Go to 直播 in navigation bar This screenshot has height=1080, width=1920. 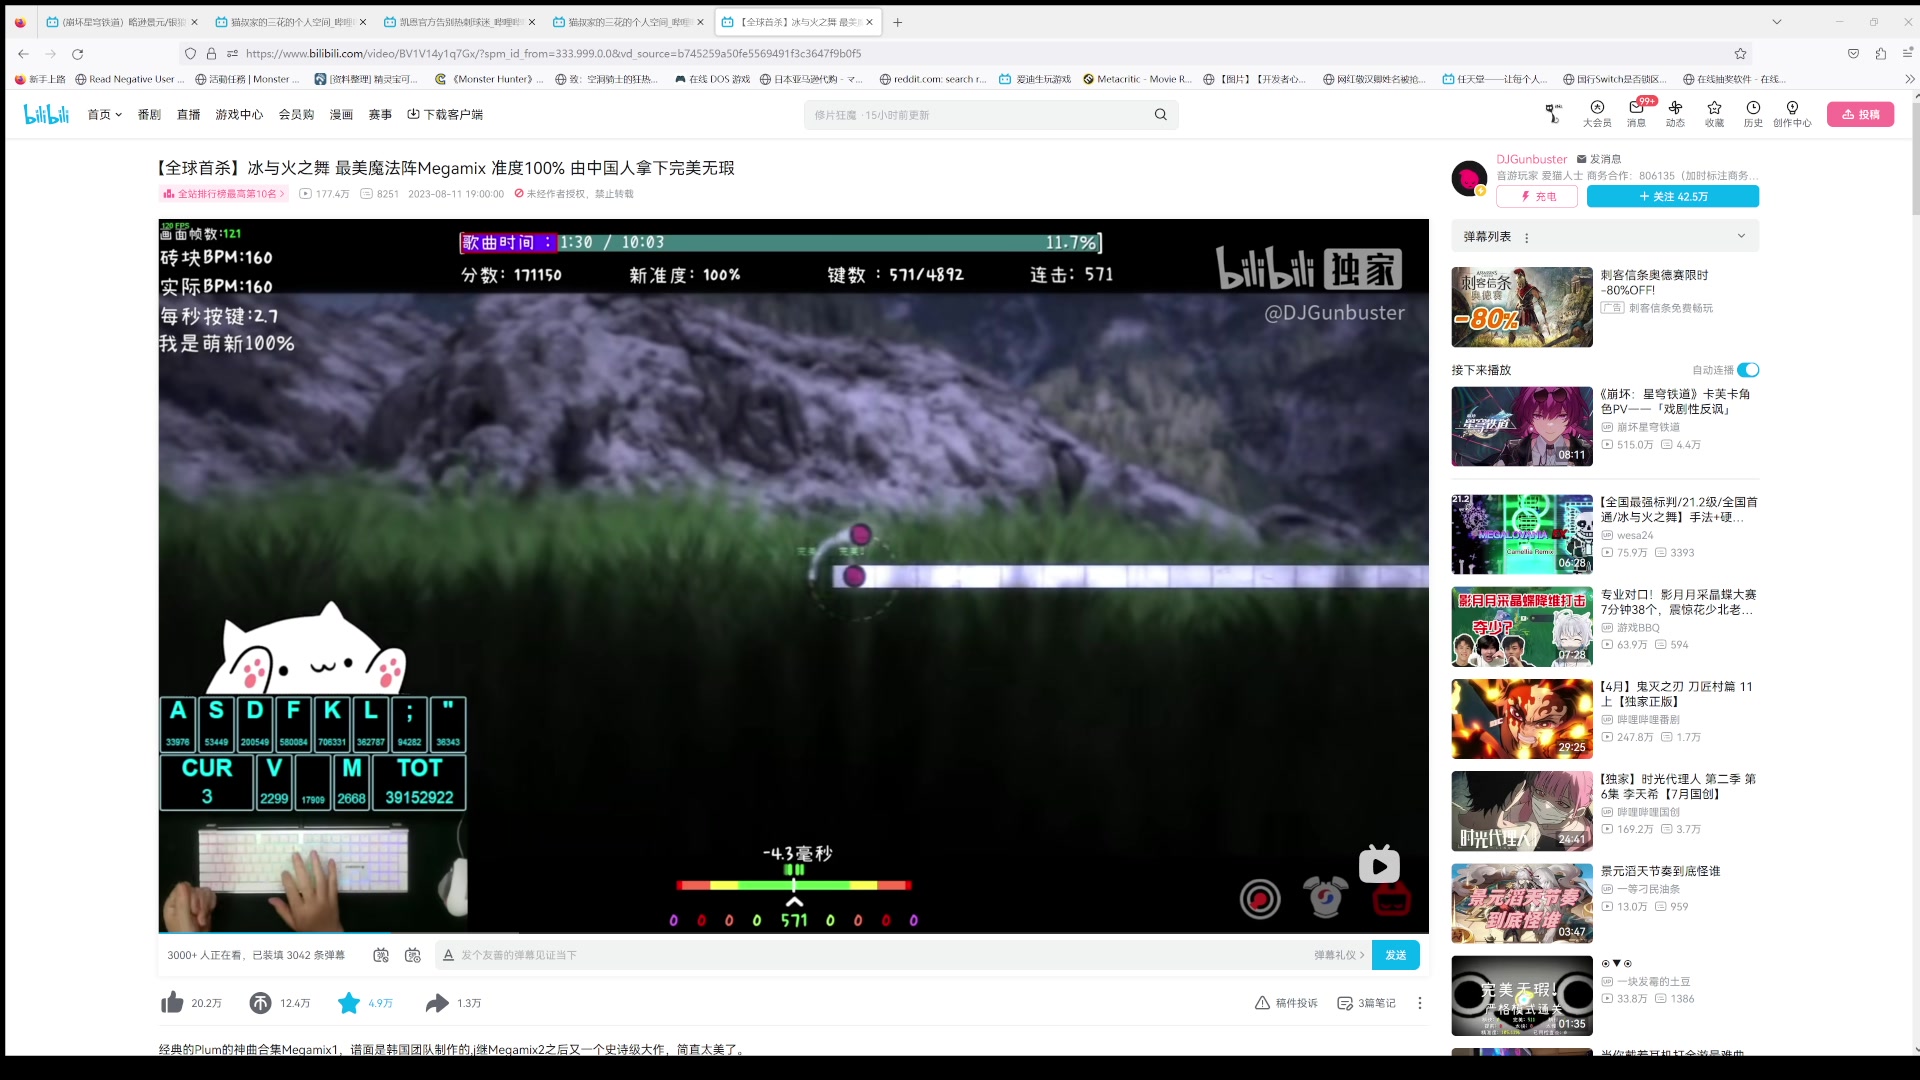[188, 115]
